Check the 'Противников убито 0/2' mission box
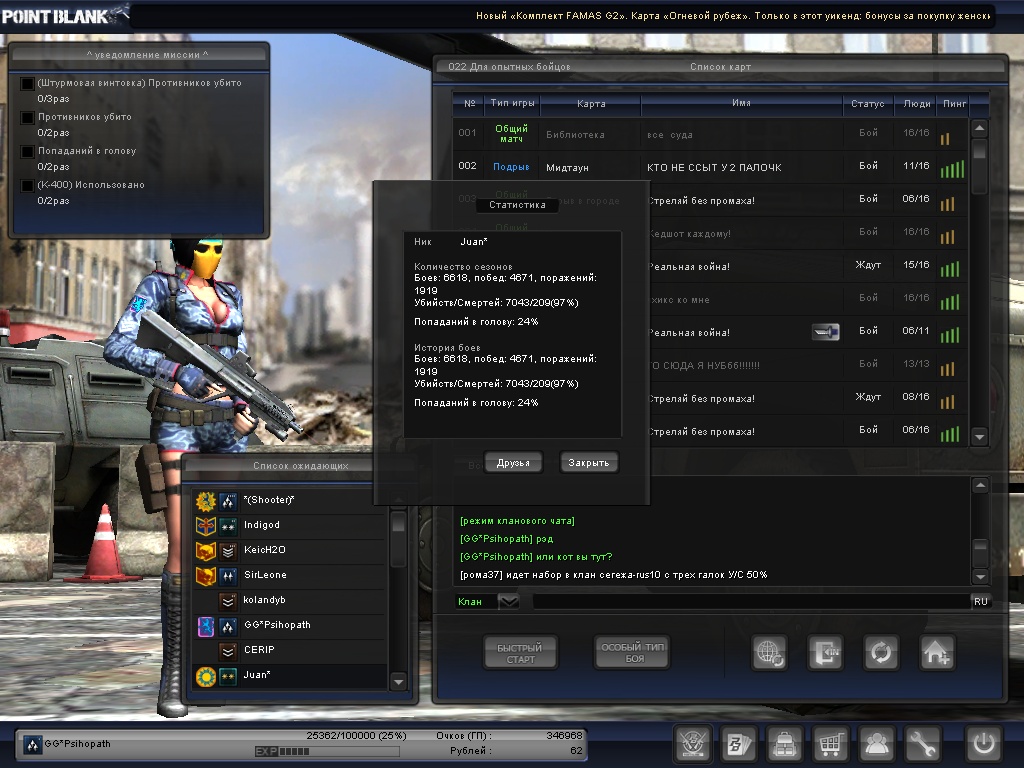 27,118
